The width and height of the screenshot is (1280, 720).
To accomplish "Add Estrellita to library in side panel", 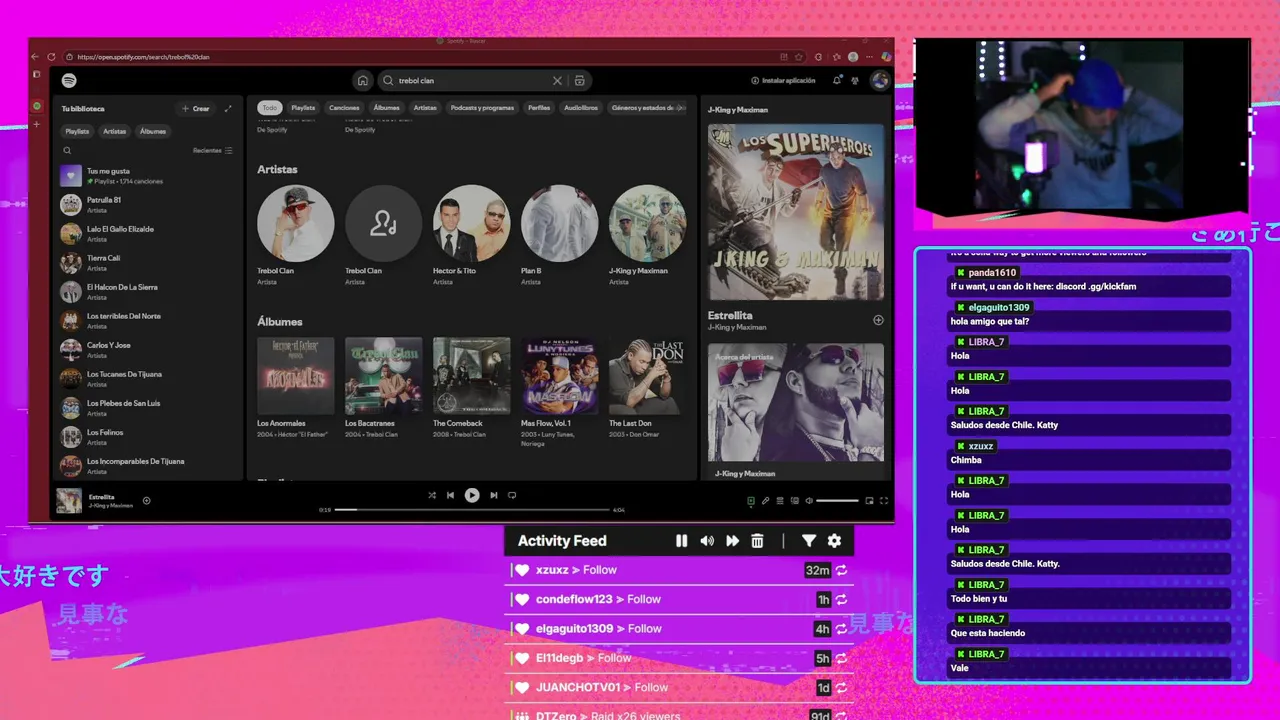I will click(878, 320).
